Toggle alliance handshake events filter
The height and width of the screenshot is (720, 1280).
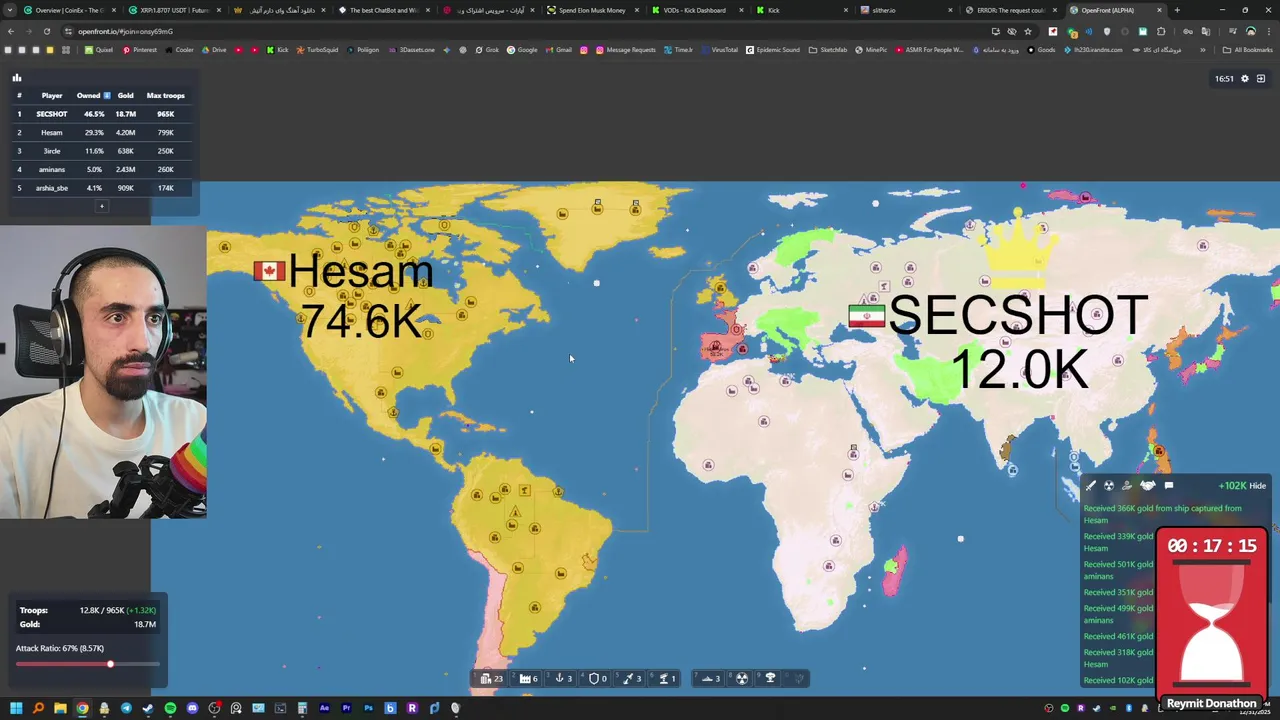pos(1147,486)
